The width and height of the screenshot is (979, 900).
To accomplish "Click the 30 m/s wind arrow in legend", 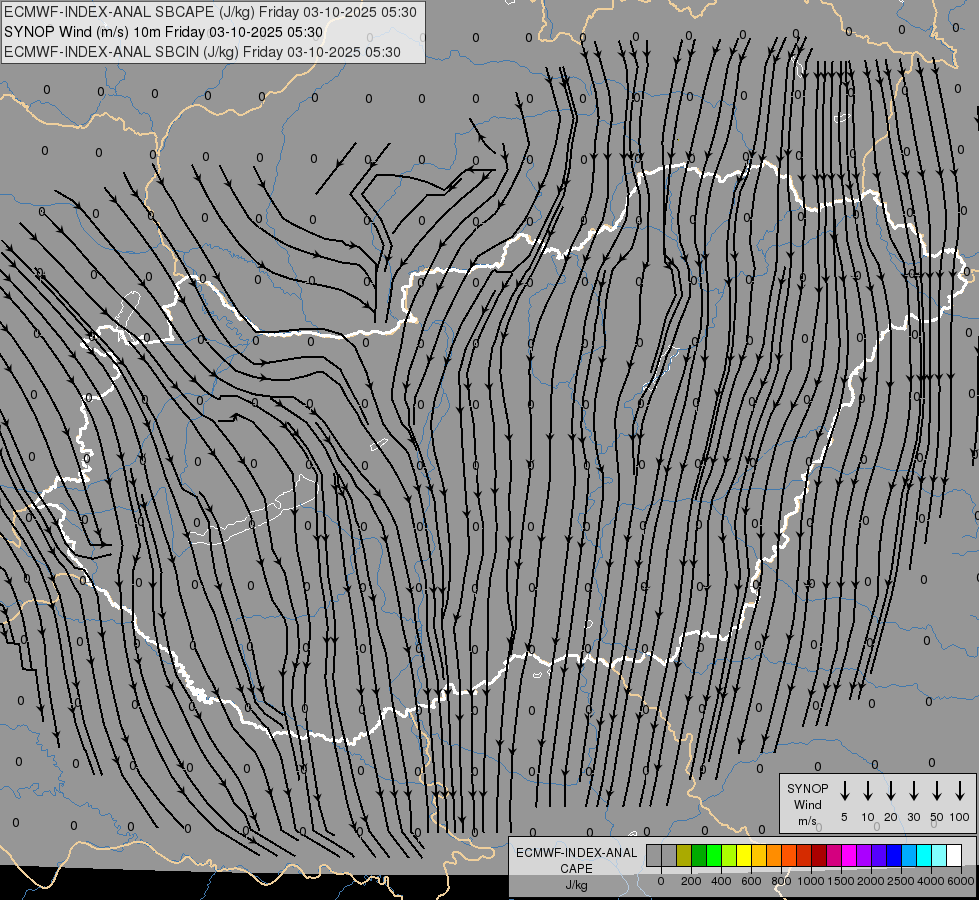I will pos(914,791).
